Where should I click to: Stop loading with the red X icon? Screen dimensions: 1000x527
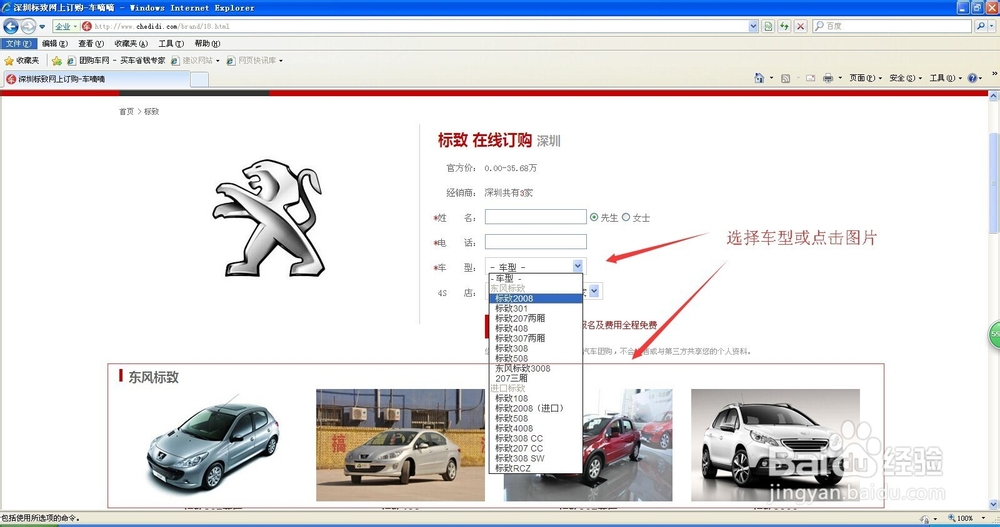pyautogui.click(x=800, y=26)
